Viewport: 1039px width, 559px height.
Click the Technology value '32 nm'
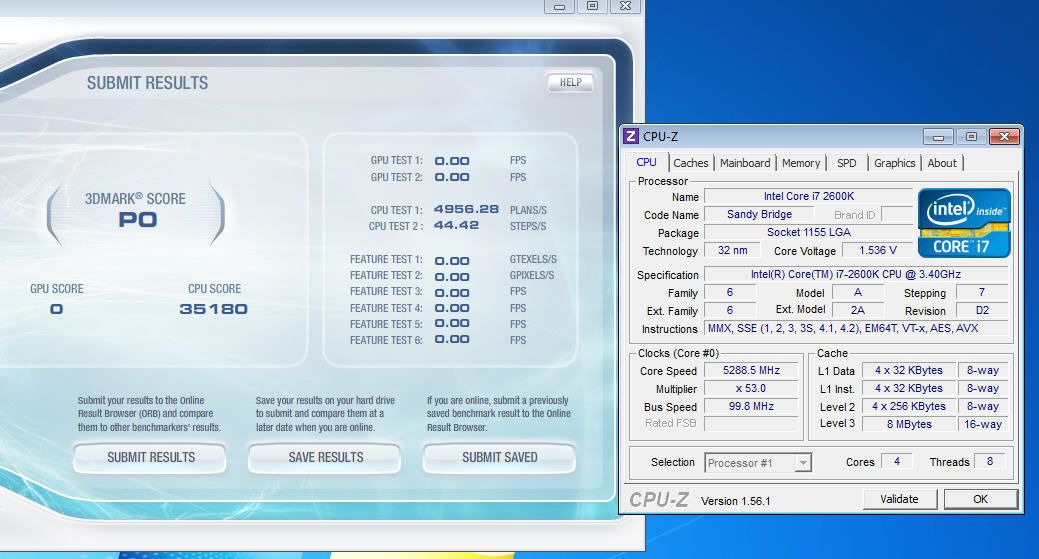tap(732, 250)
